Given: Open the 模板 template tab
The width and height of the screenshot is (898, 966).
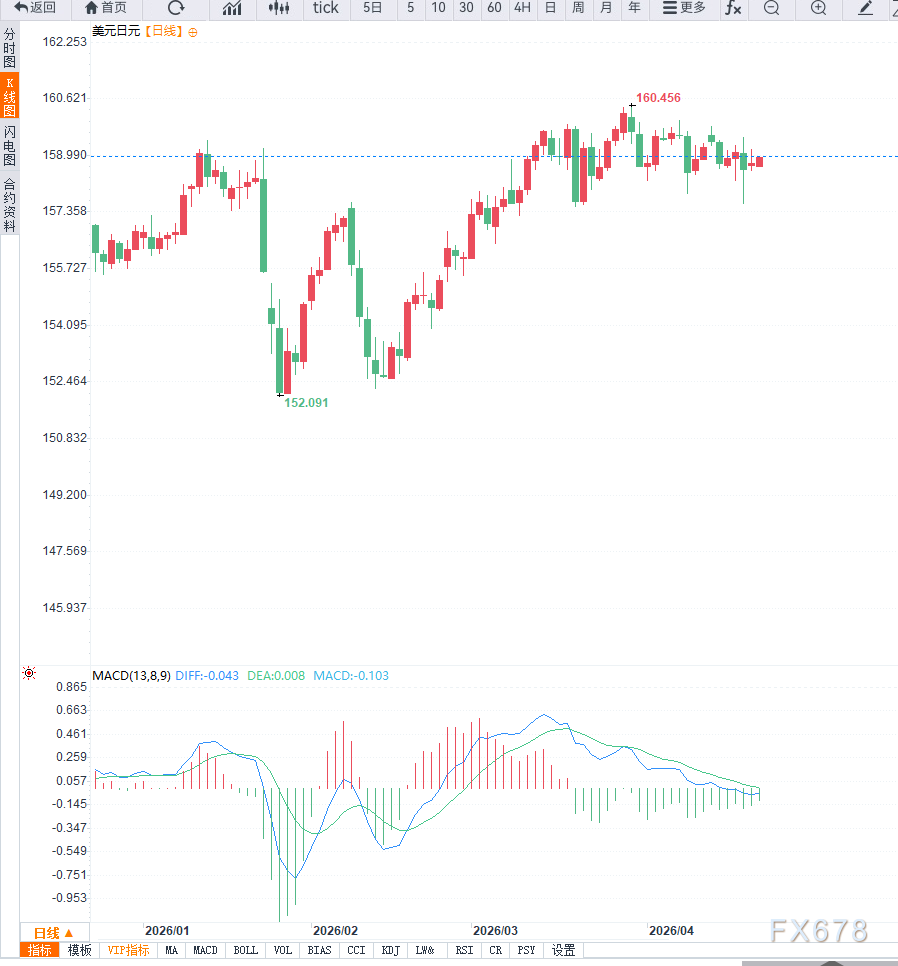Looking at the screenshot, I should pos(80,950).
